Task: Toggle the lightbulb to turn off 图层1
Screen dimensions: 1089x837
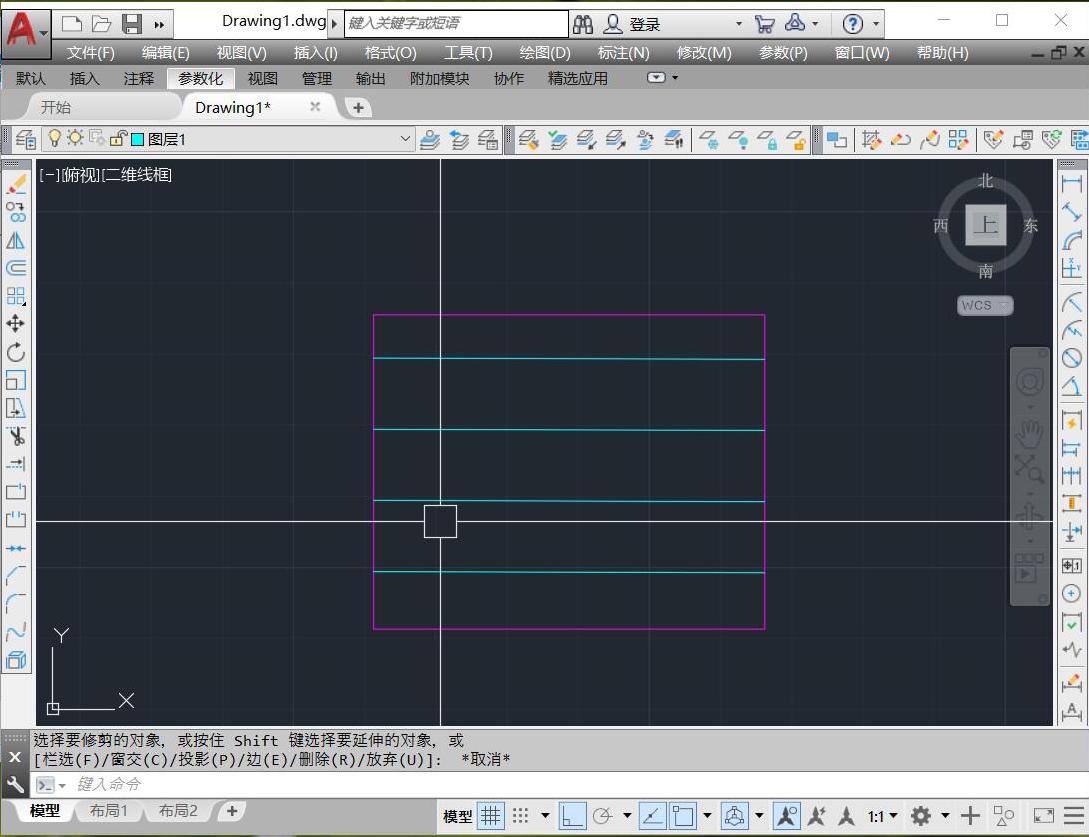Action: click(55, 139)
